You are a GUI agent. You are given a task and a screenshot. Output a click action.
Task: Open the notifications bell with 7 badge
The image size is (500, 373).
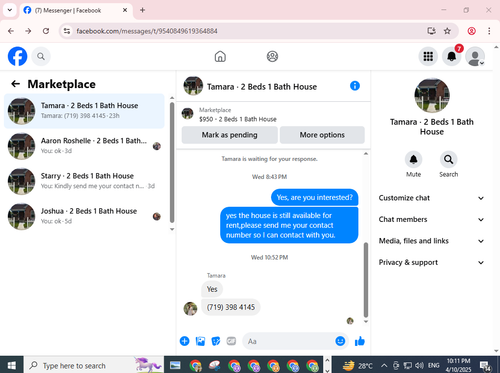(x=452, y=56)
